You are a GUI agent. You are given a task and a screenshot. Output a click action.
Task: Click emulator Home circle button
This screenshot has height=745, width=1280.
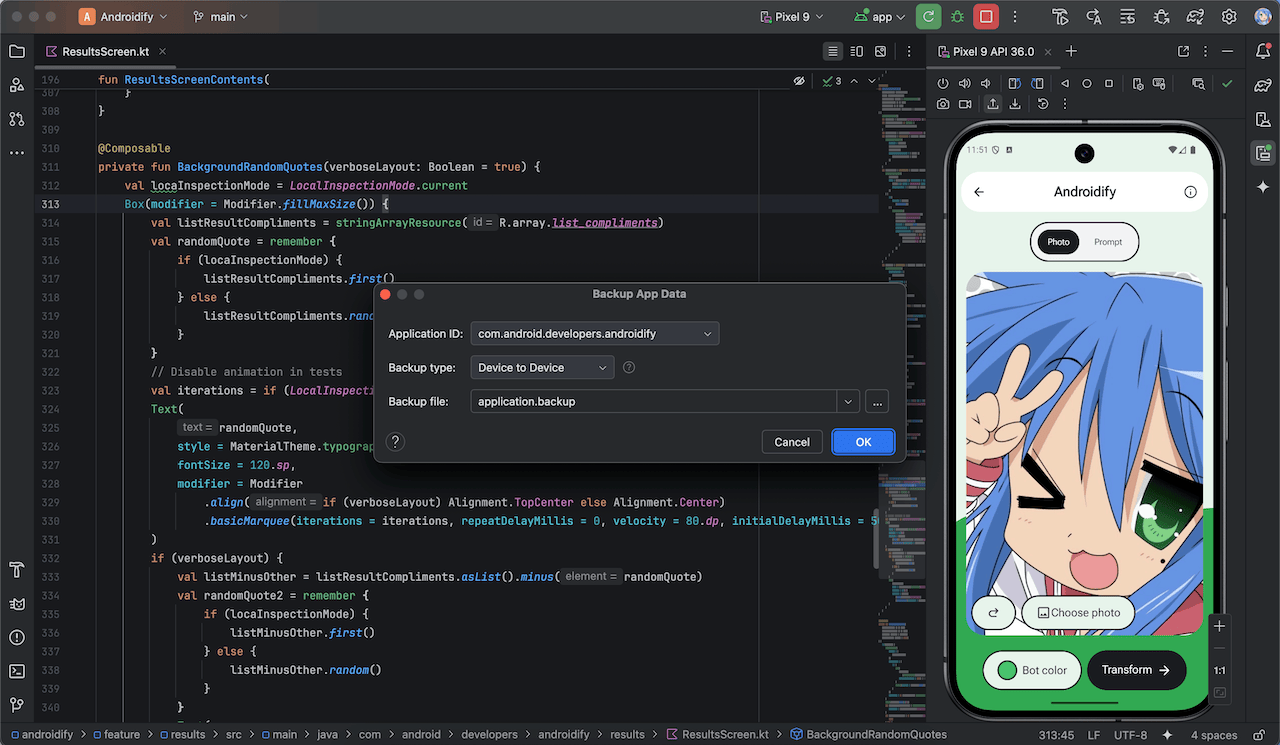(1087, 84)
